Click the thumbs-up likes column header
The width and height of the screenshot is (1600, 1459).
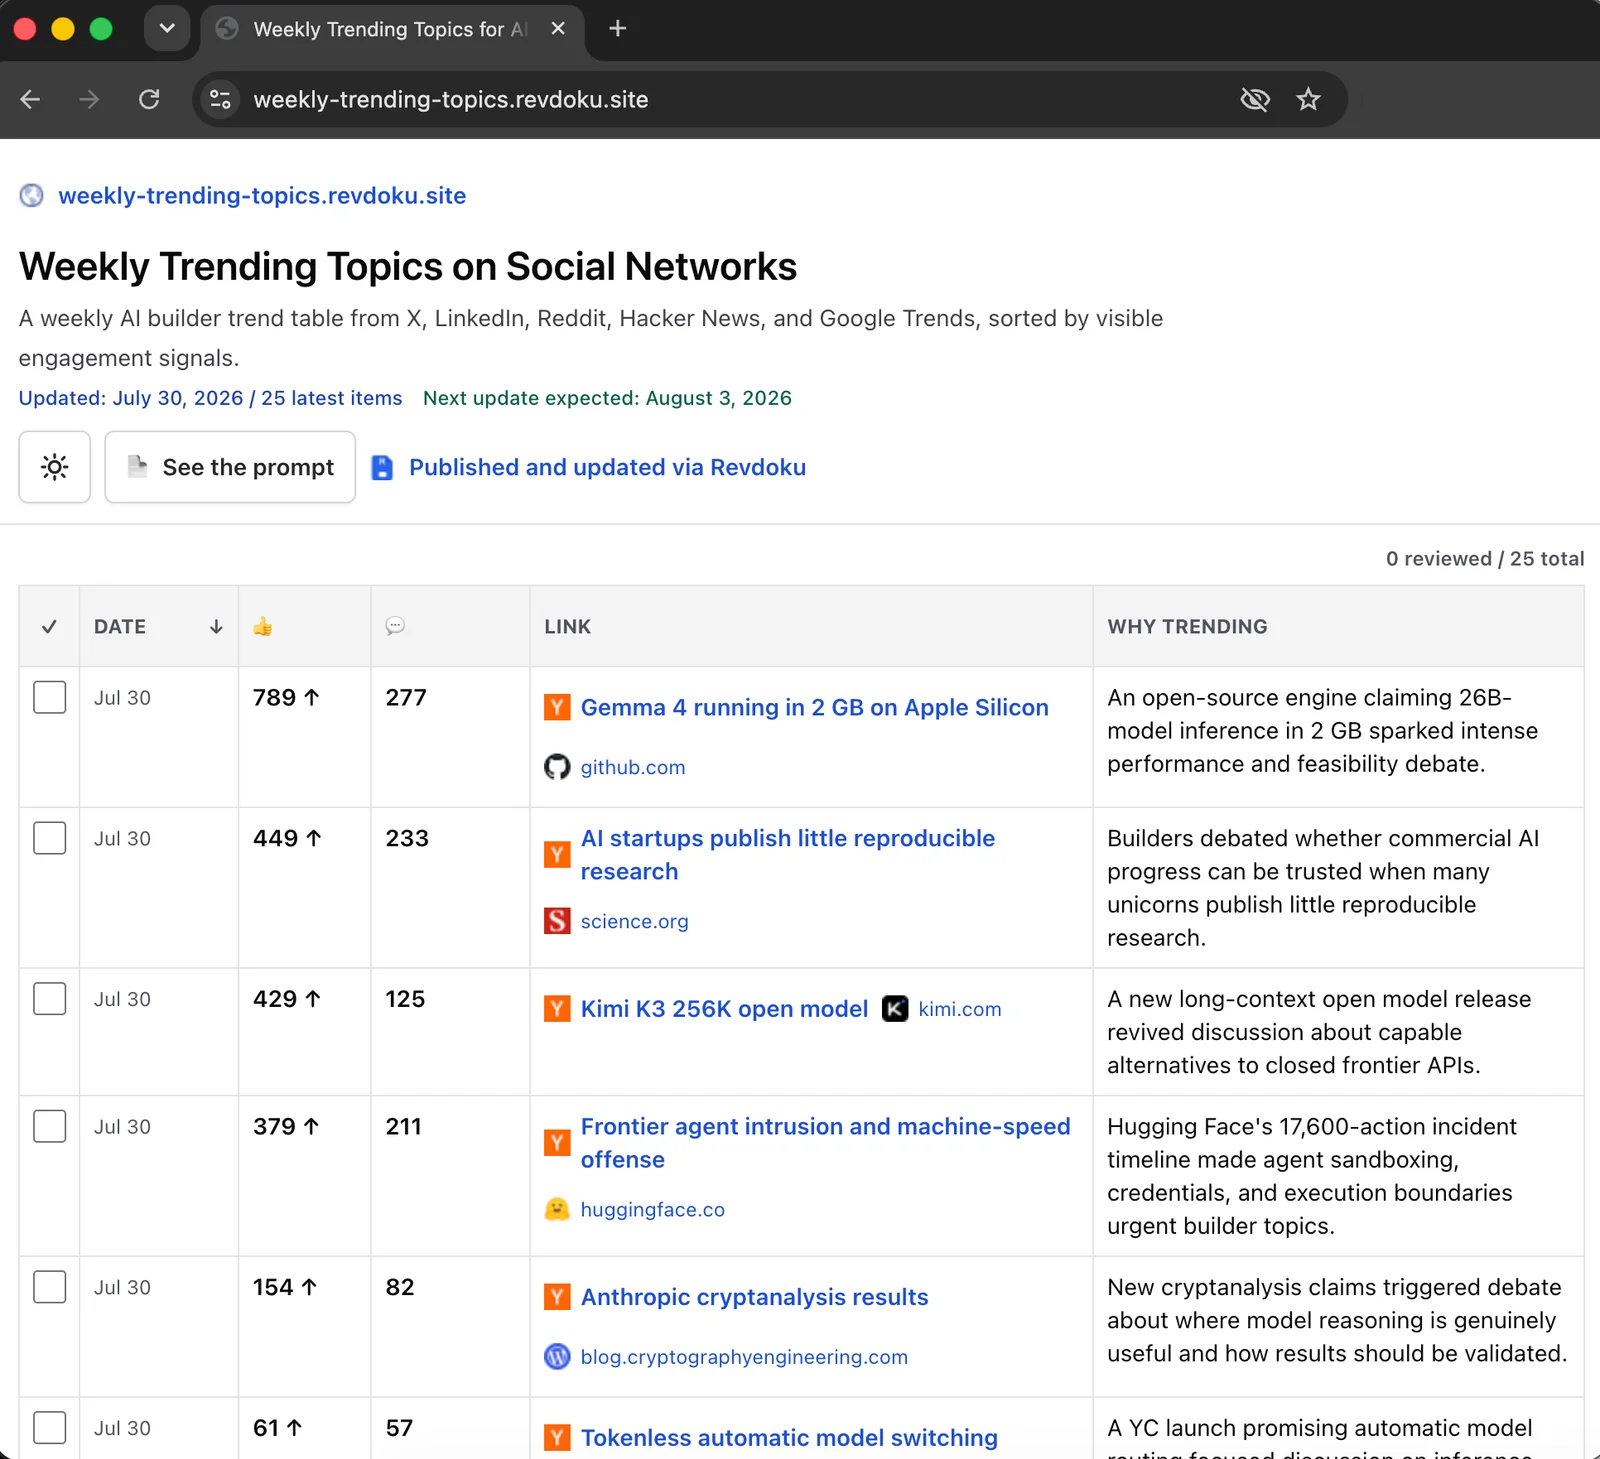click(263, 627)
